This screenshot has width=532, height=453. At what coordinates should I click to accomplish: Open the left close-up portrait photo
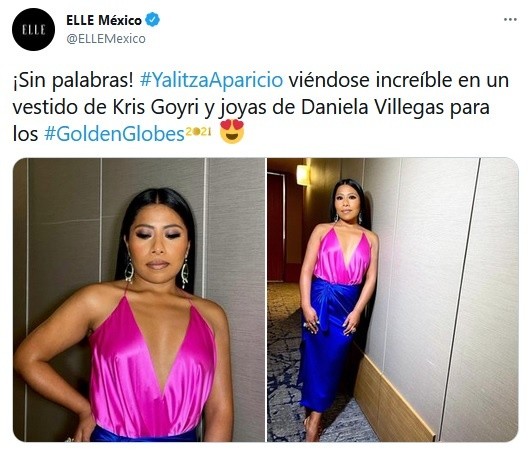(x=139, y=300)
